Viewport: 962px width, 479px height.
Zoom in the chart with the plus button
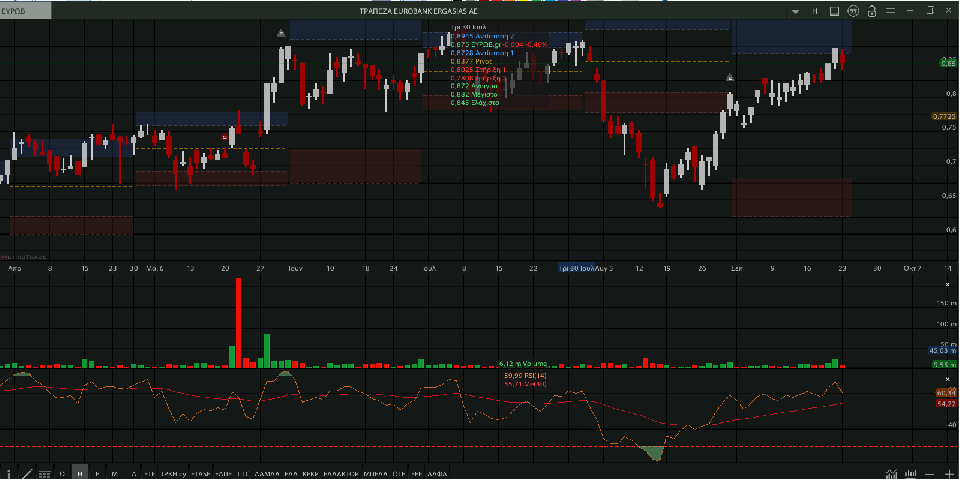pyautogui.click(x=949, y=472)
